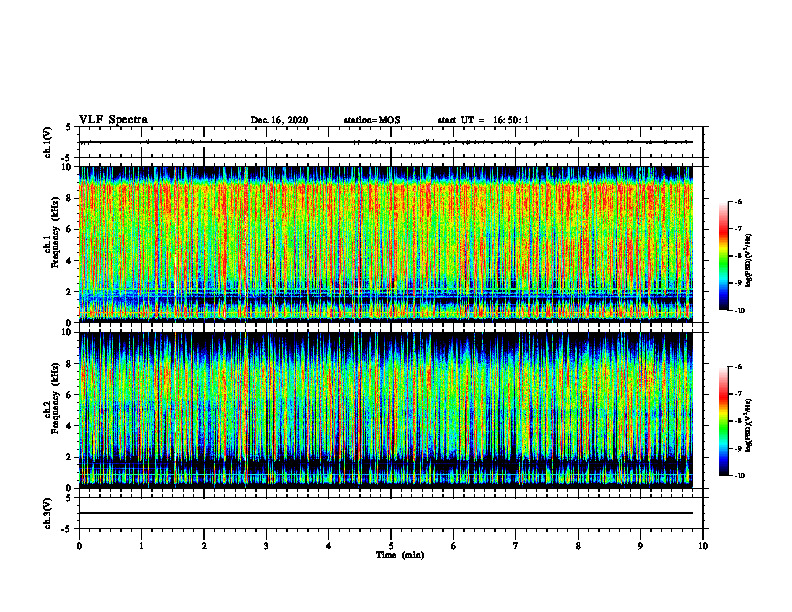792x612 pixels.
Task: Click time axis tick label "1"
Action: [141, 546]
